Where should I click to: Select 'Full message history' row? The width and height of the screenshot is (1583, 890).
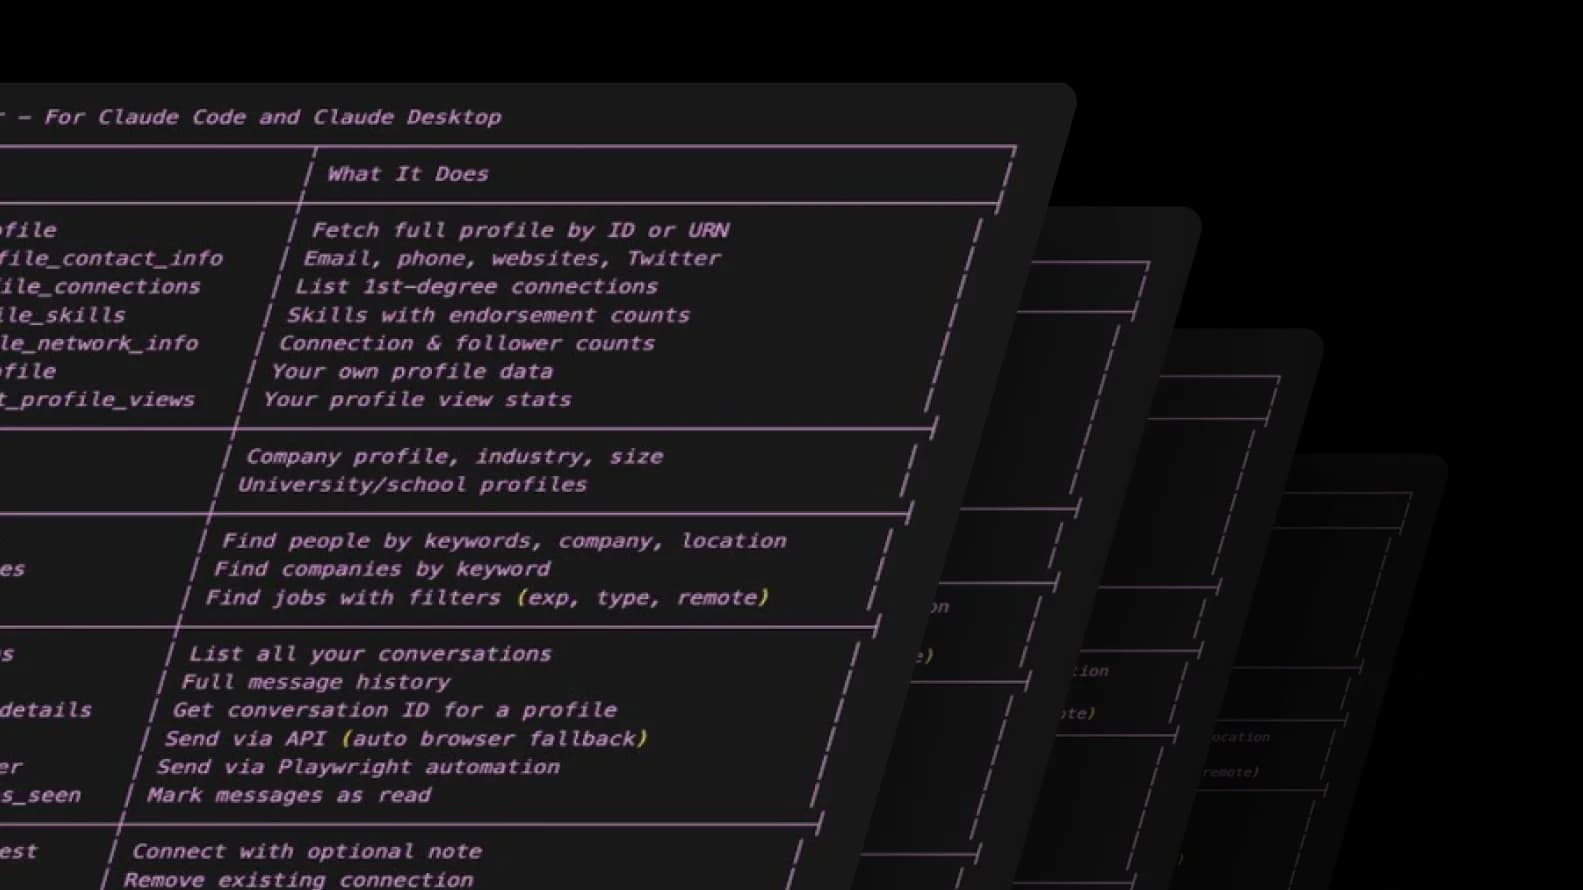coord(315,682)
